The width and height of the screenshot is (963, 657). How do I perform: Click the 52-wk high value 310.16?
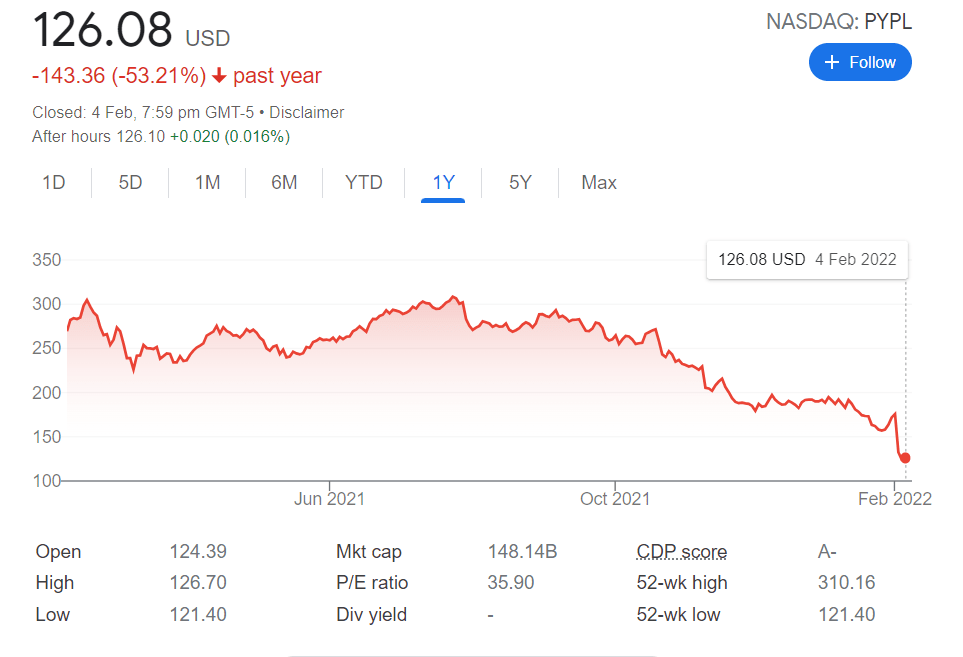(846, 583)
